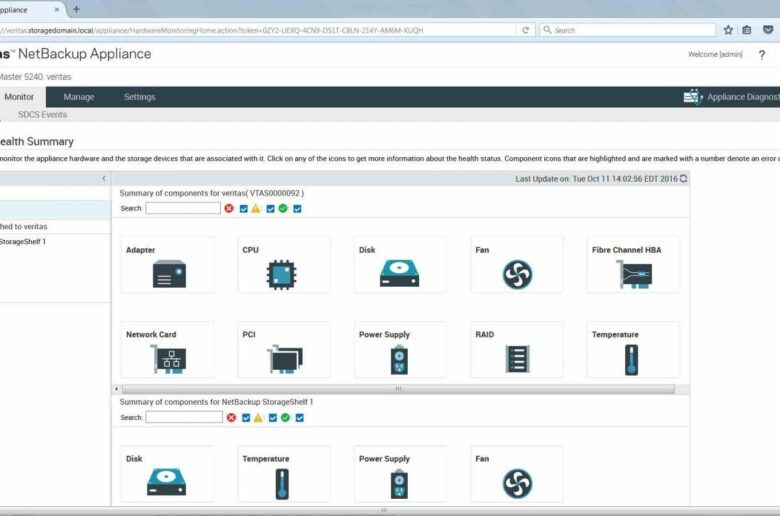Toggle the error filter checkbox for StorageShelf 1
This screenshot has width=780, height=516.
(x=246, y=418)
